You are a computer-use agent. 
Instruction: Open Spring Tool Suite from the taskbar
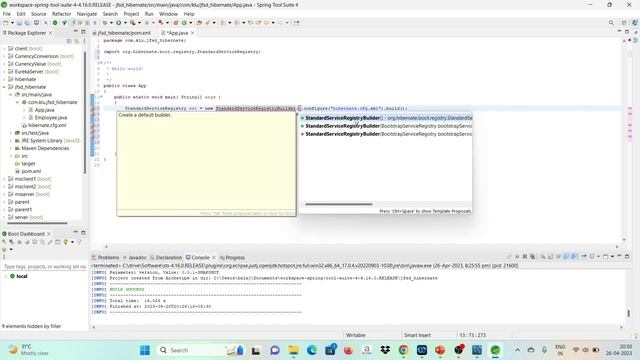coord(495,350)
